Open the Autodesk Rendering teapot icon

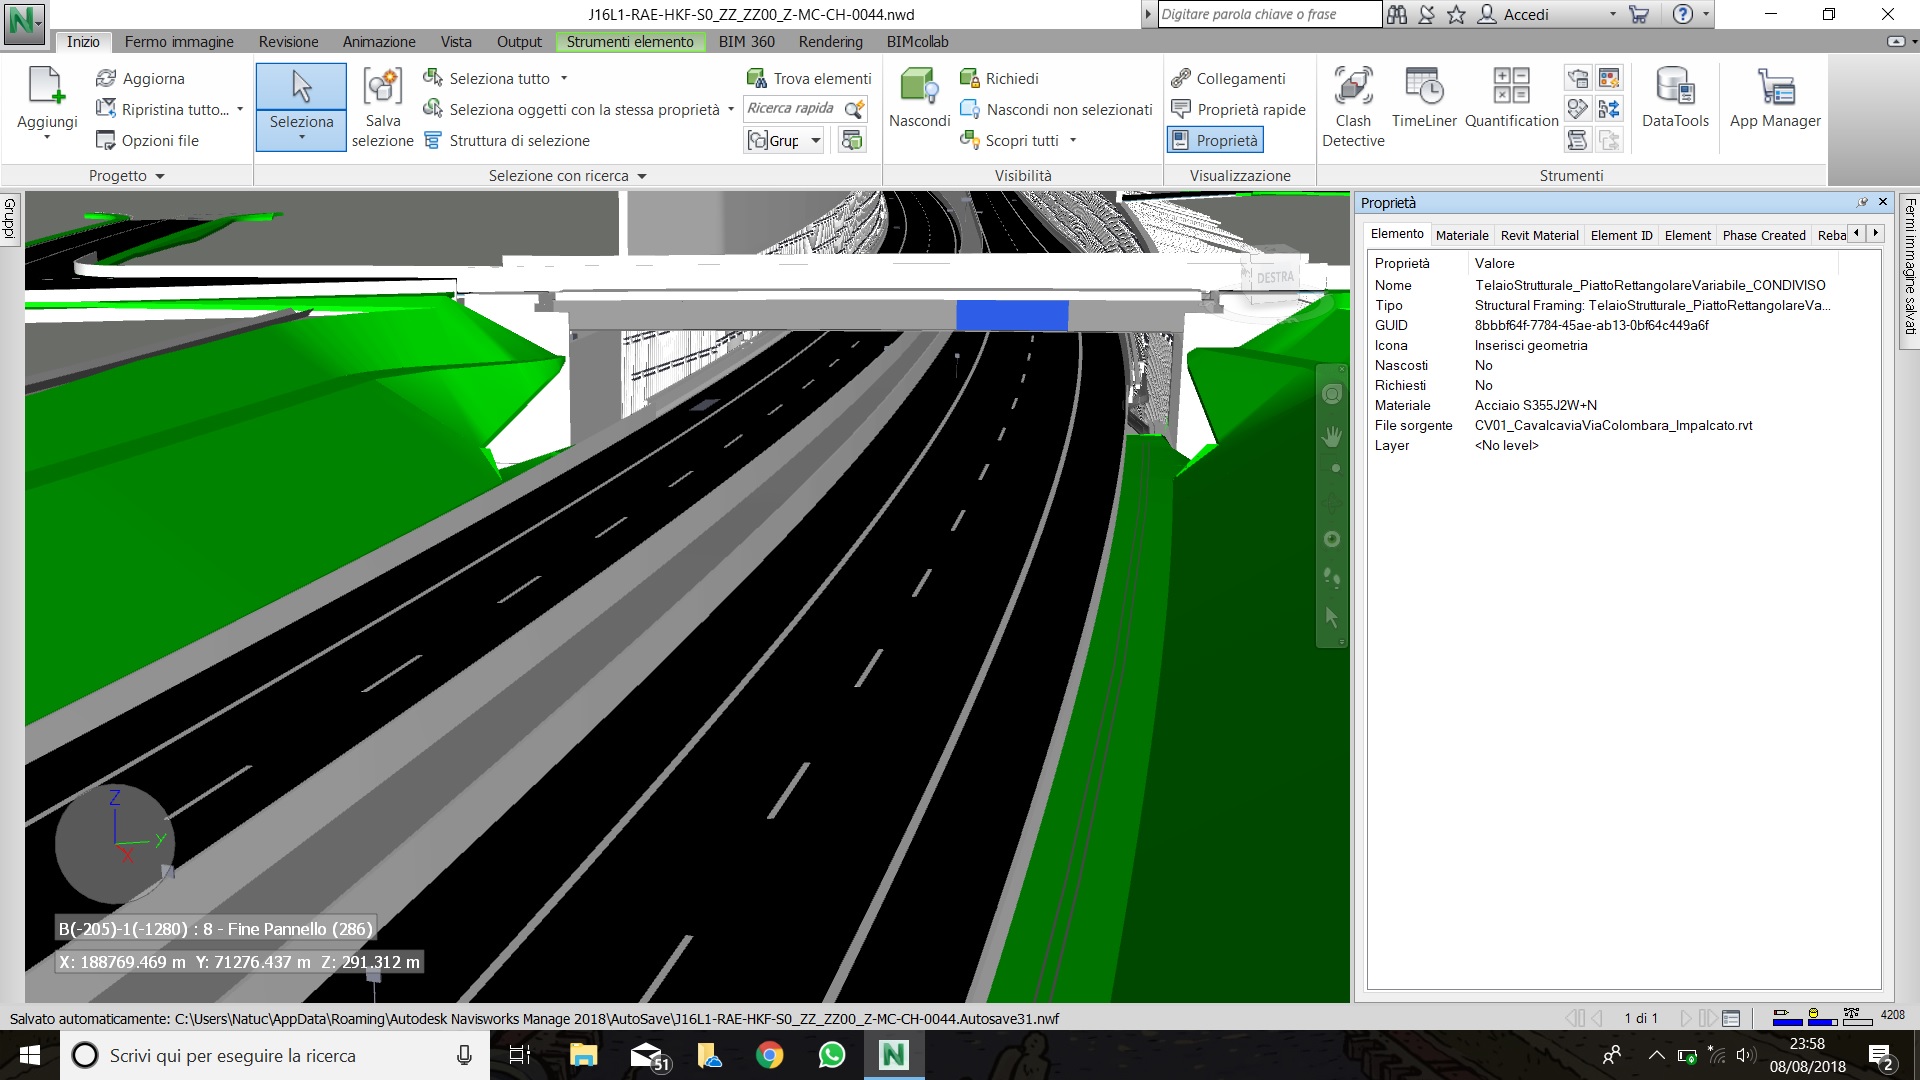pyautogui.click(x=1578, y=78)
